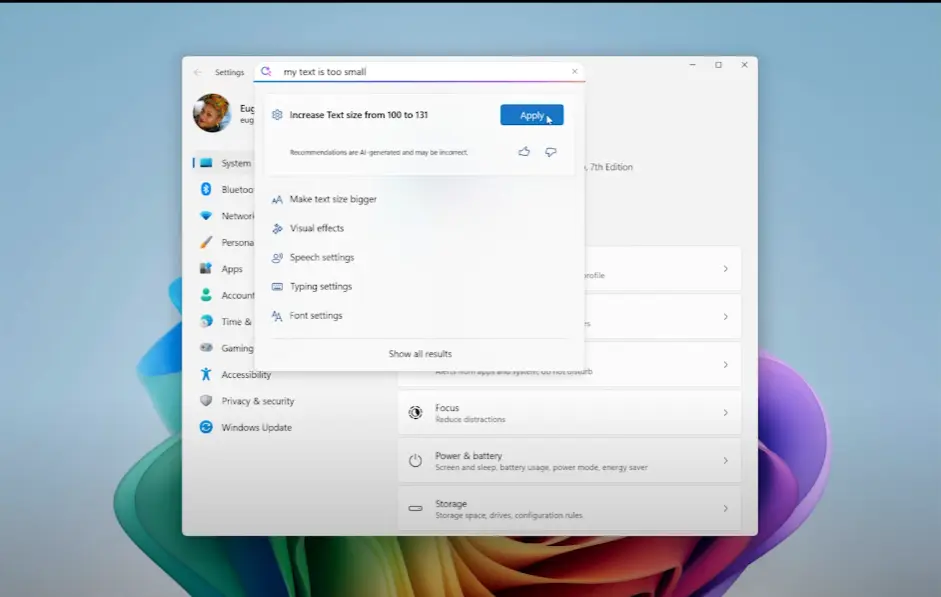Give thumbs down to AI recommendation
The width and height of the screenshot is (941, 597).
pos(550,152)
